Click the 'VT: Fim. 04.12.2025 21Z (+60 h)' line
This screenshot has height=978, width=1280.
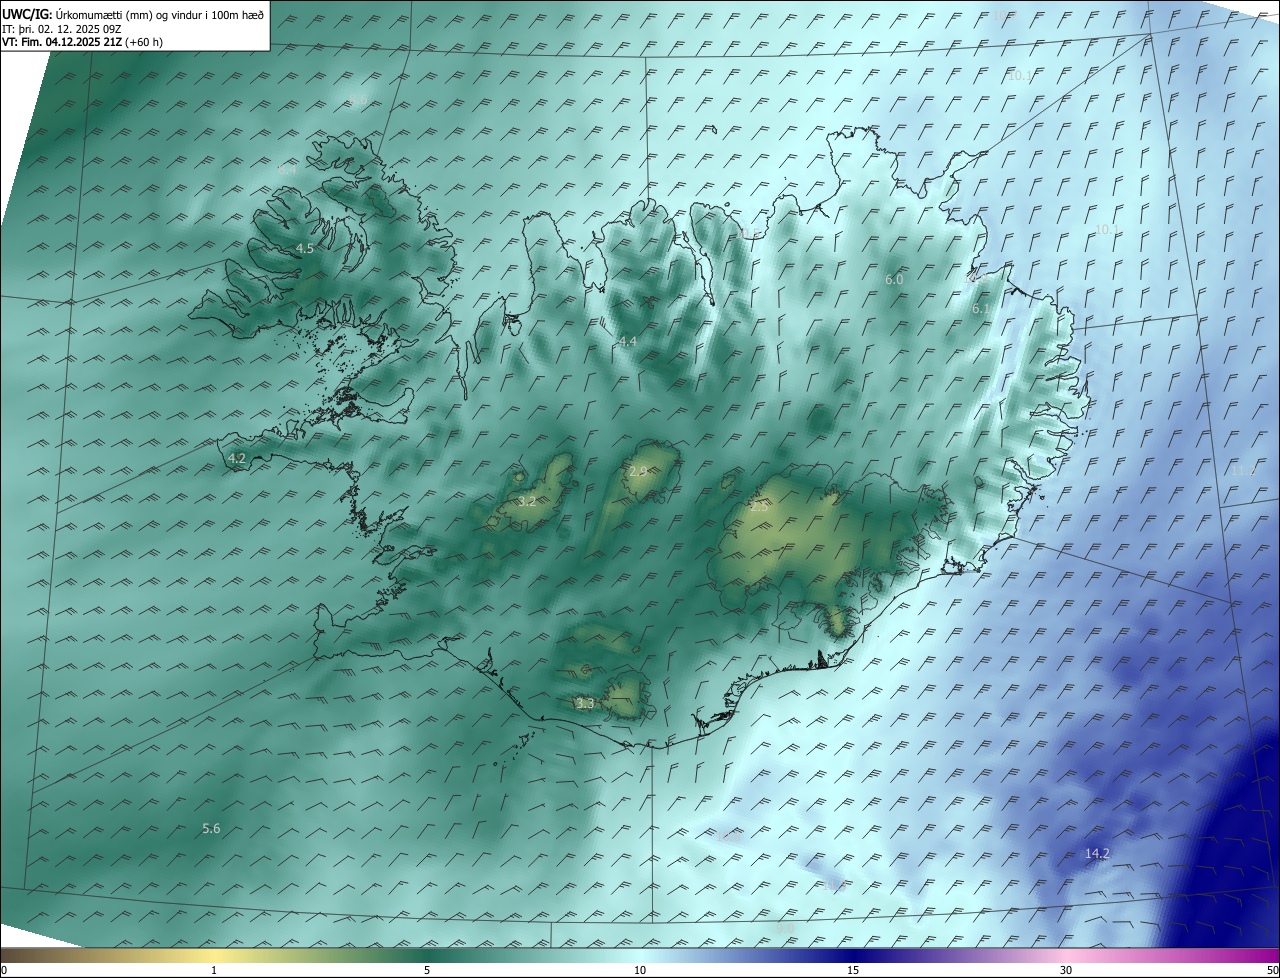[82, 42]
